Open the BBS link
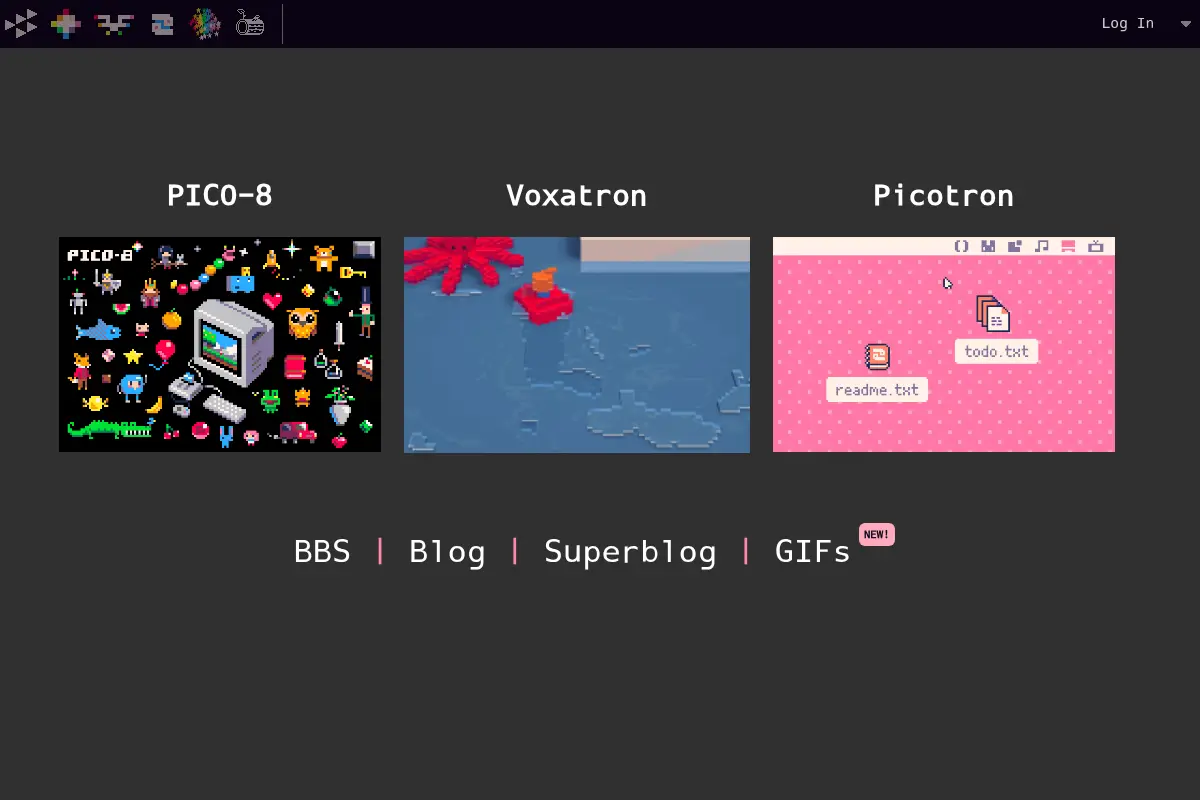1200x800 pixels. [x=322, y=552]
